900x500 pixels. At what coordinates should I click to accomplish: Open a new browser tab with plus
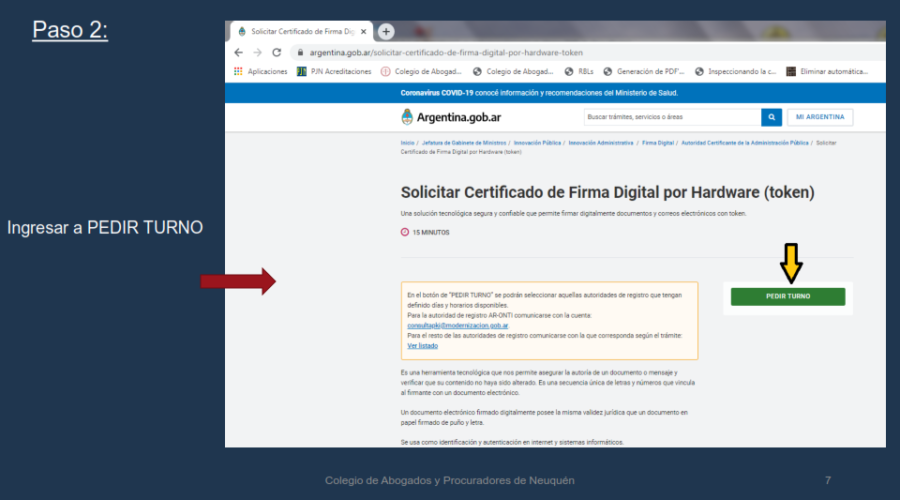pyautogui.click(x=386, y=32)
